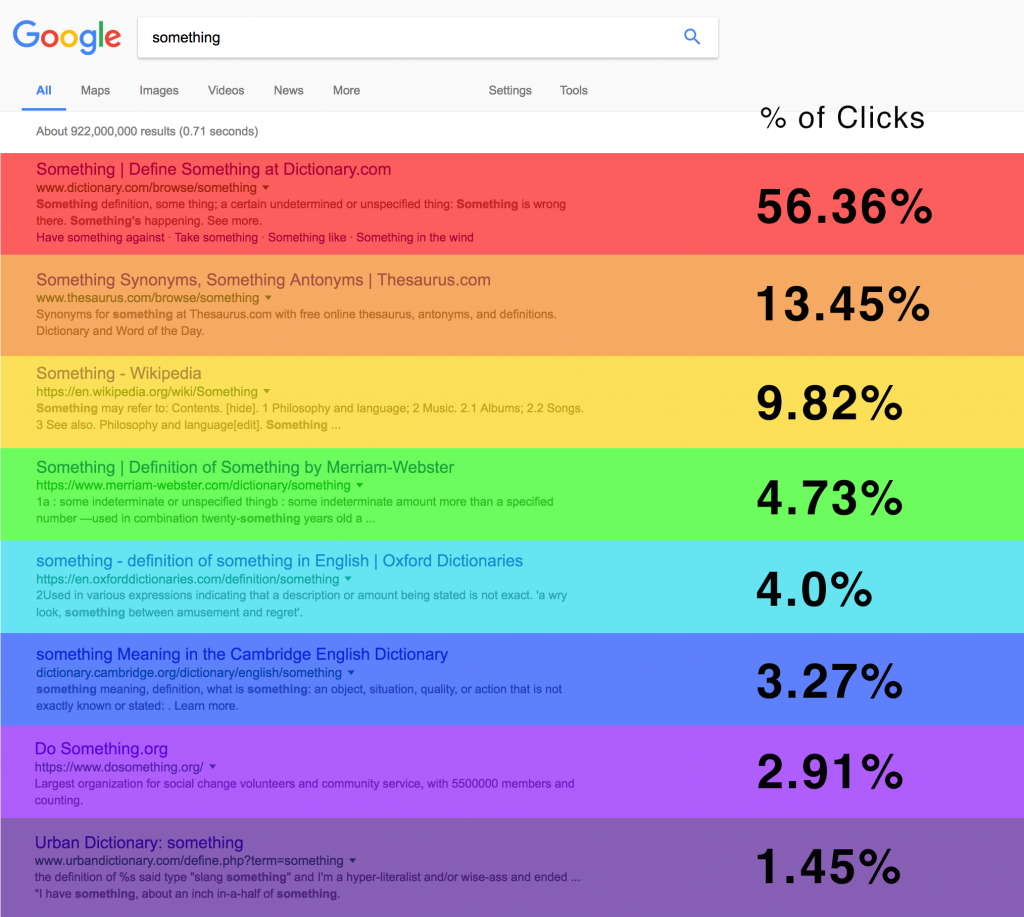Click the 'Something in the wind' sitelink
The image size is (1024, 917).
coord(415,237)
